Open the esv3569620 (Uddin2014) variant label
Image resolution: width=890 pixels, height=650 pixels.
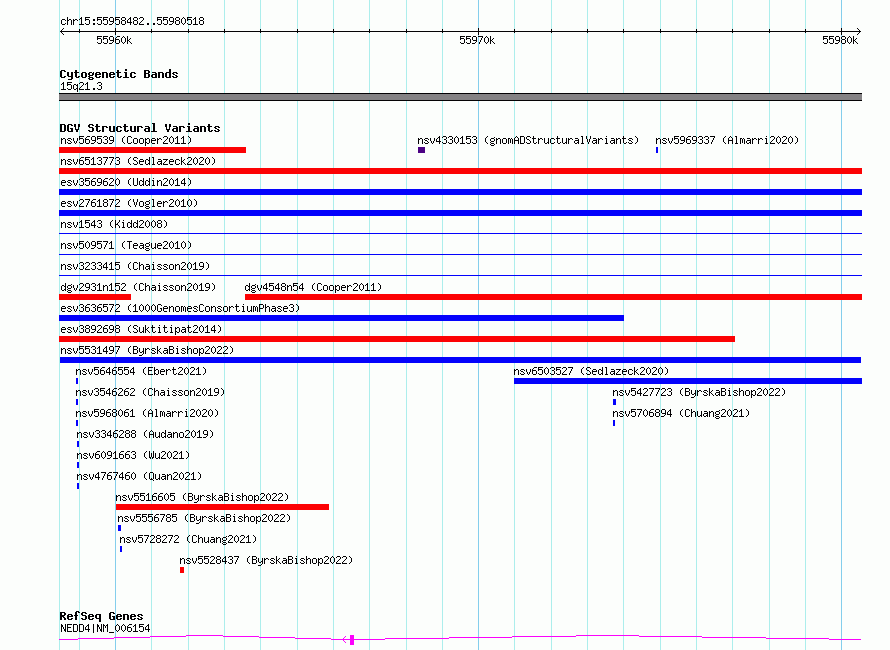point(126,182)
